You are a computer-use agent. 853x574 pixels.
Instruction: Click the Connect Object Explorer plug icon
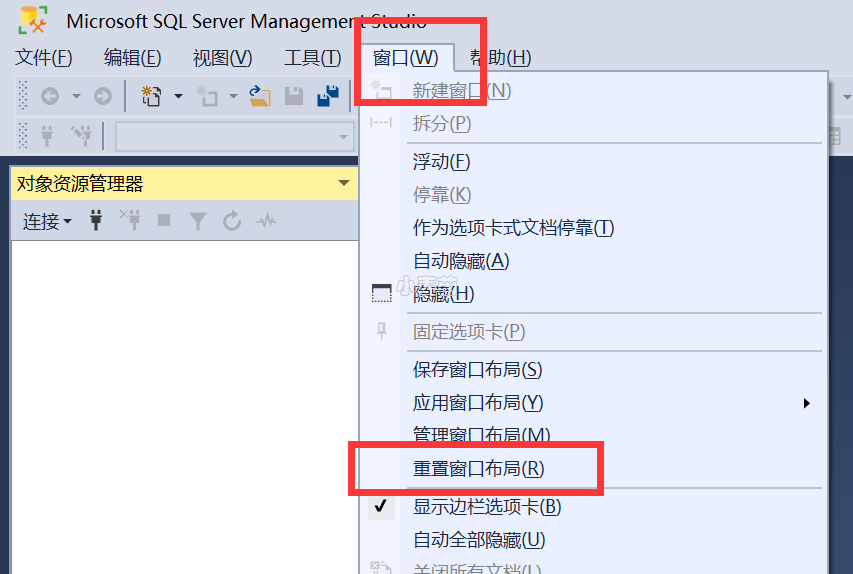(96, 221)
